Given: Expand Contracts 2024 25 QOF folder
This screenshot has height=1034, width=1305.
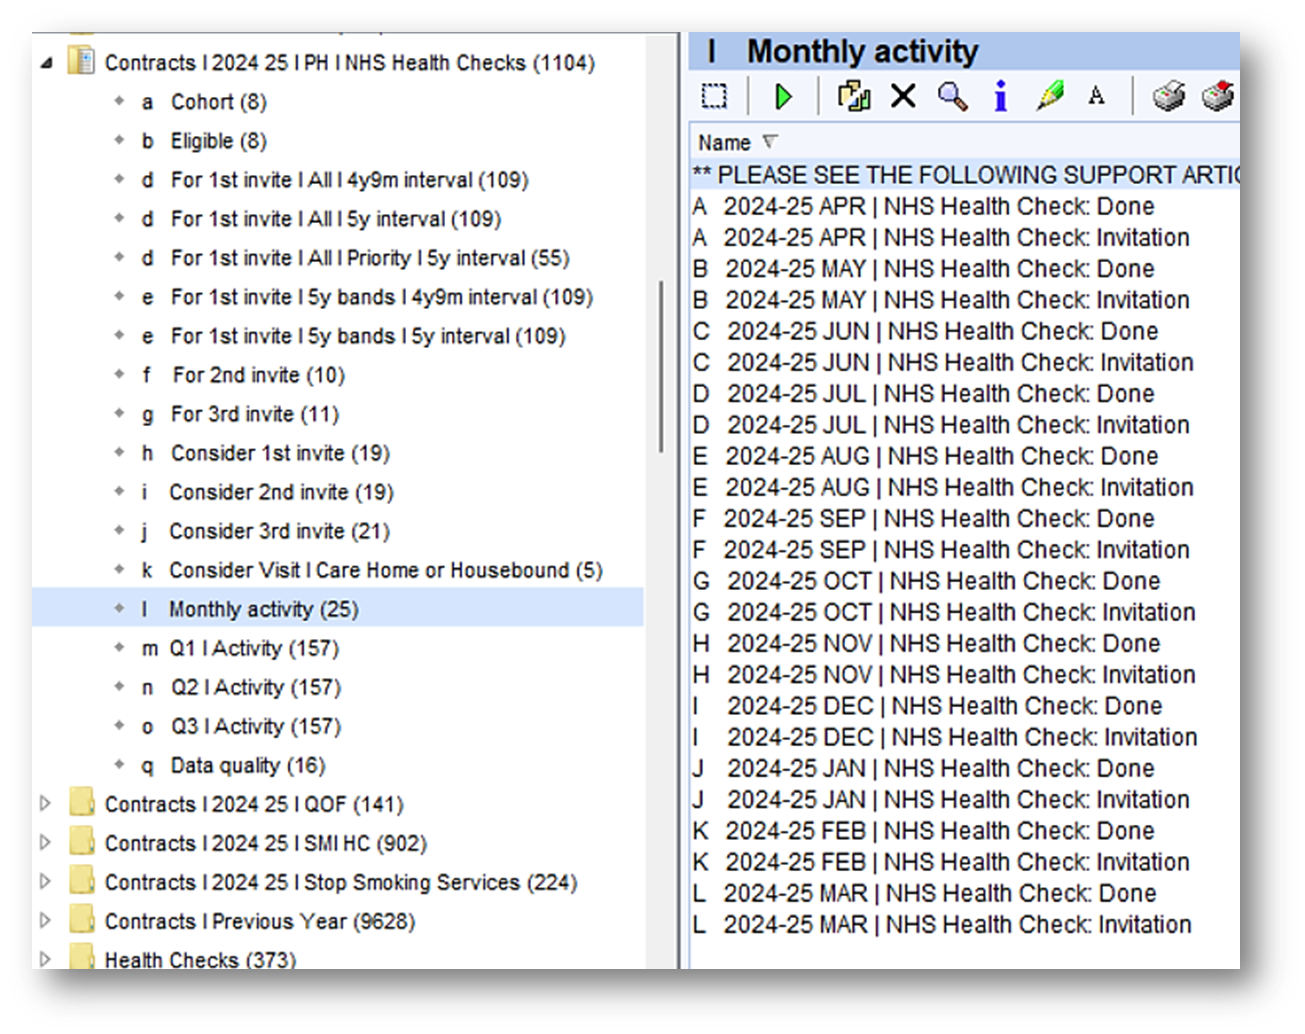Looking at the screenshot, I should pyautogui.click(x=45, y=803).
